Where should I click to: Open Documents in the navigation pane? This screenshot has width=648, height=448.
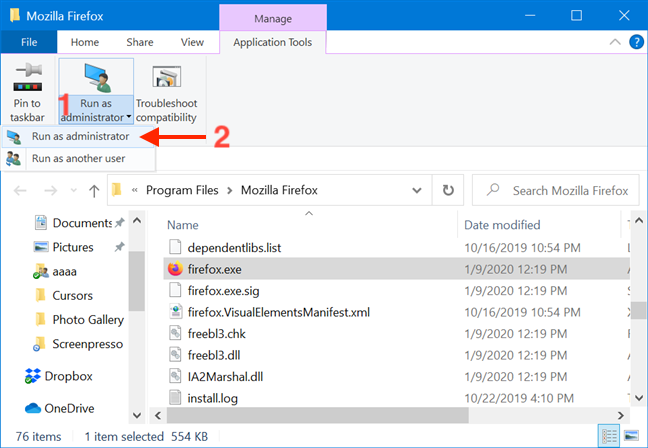tap(82, 223)
